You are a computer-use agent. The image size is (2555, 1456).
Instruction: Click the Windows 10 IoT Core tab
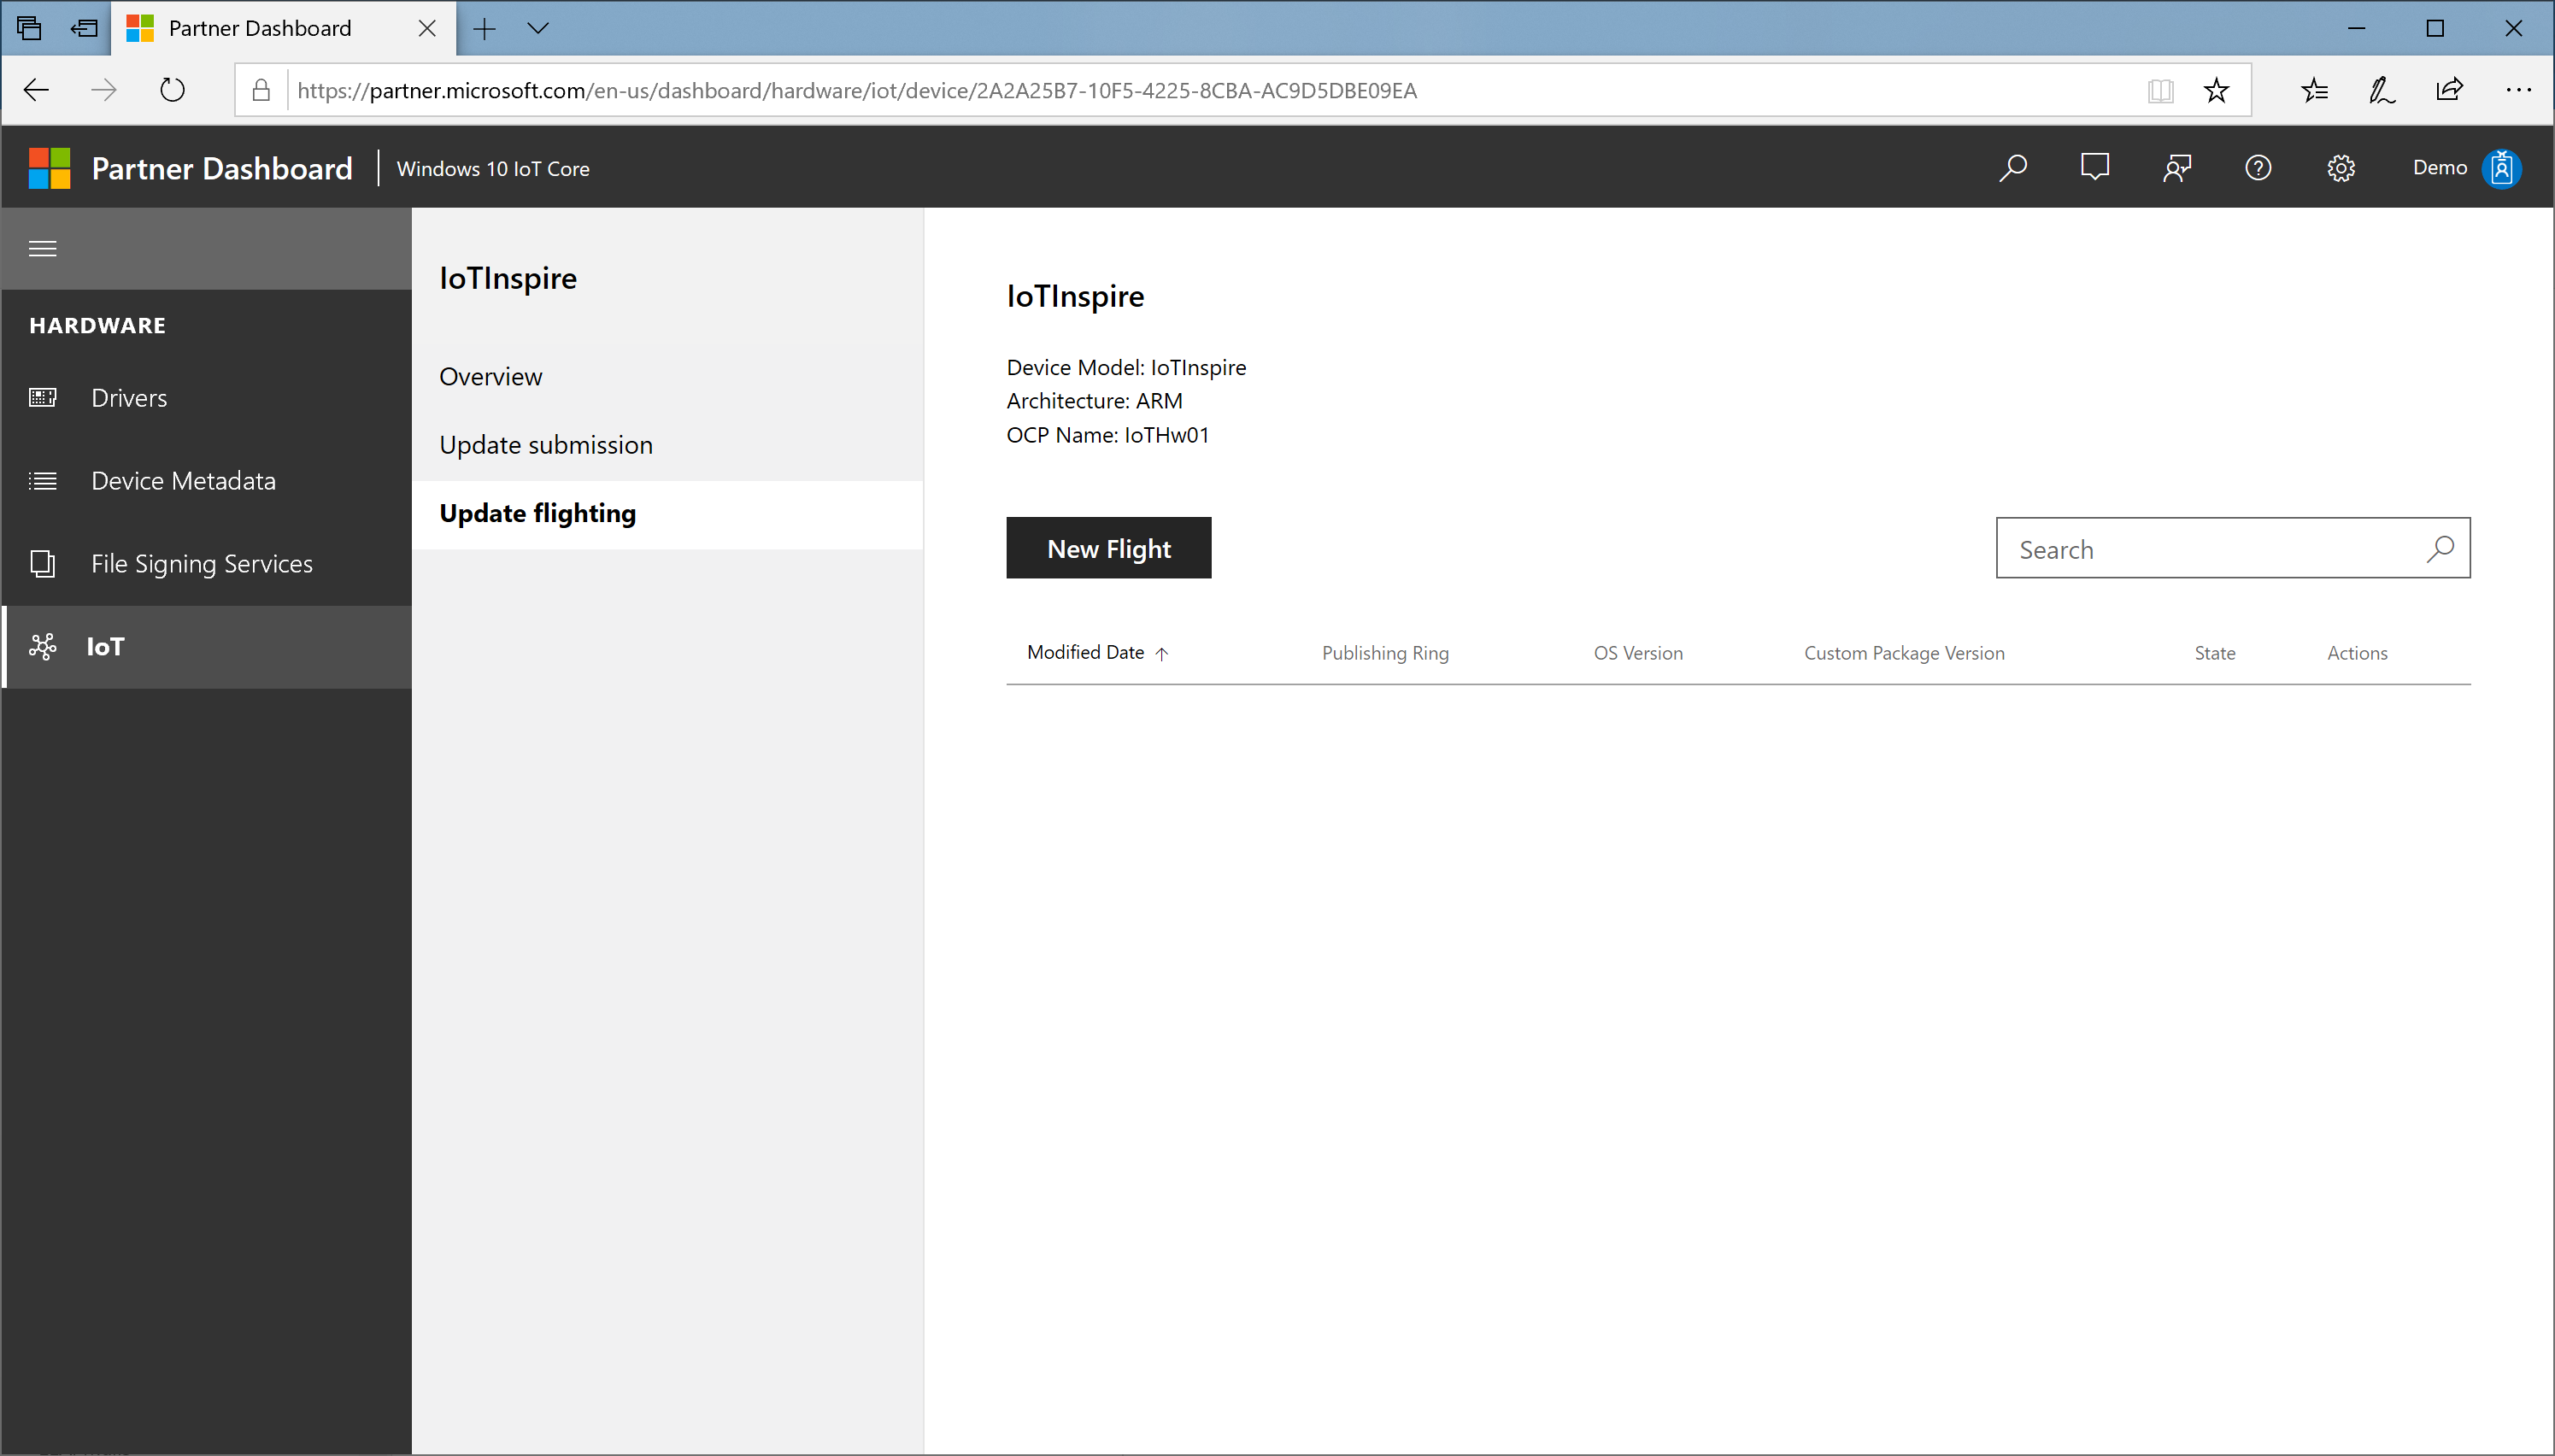tap(493, 167)
